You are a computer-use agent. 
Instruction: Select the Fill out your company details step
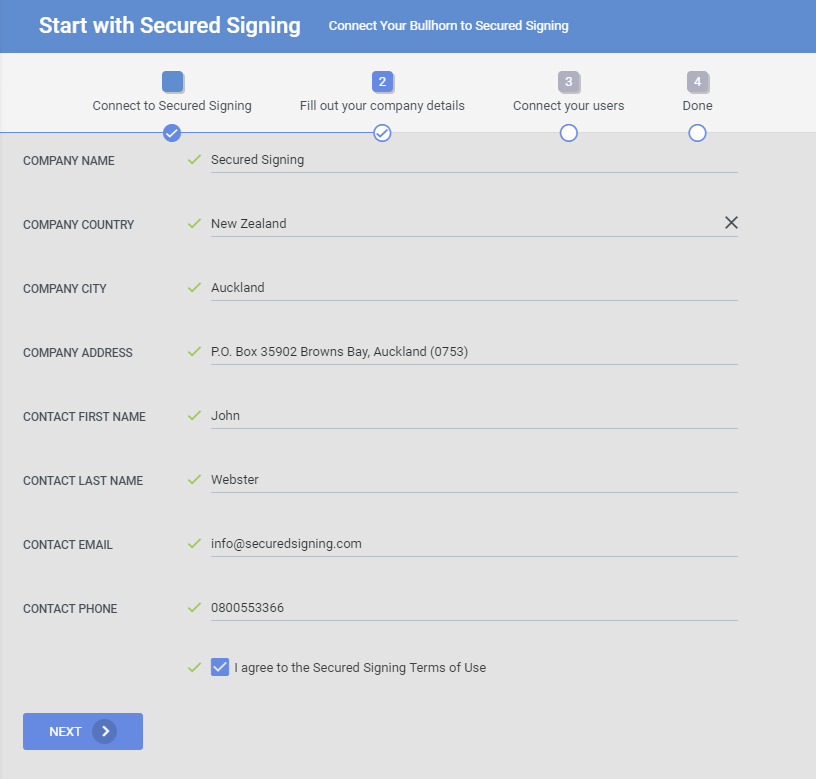tap(382, 106)
